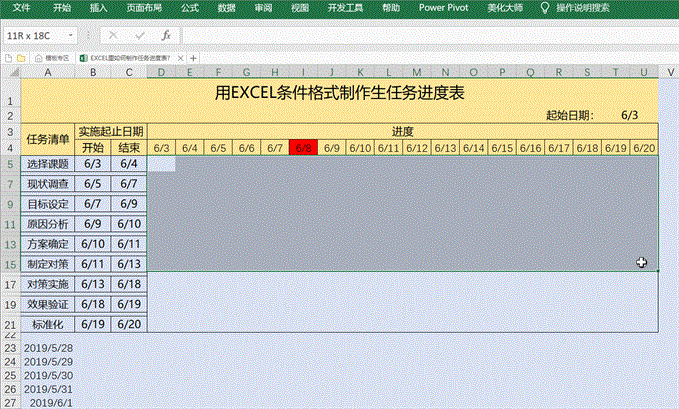Screen dimensions: 679x409
Task: Click the lightbulb search icon
Action: pyautogui.click(x=545, y=7)
